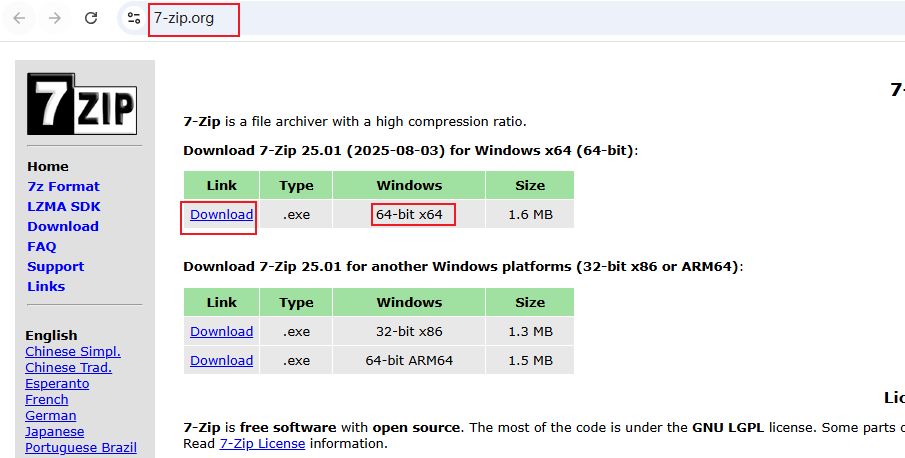Viewport: 905px width, 458px height.
Task: Go to the Download page in sidebar
Action: pos(63,226)
